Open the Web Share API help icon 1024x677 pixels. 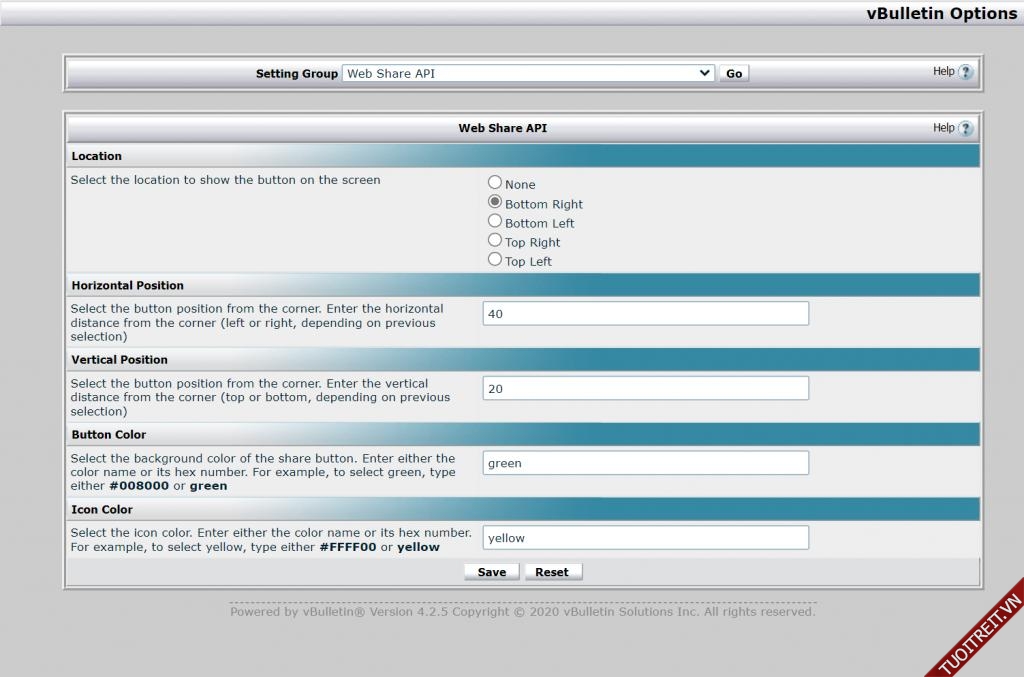point(965,128)
